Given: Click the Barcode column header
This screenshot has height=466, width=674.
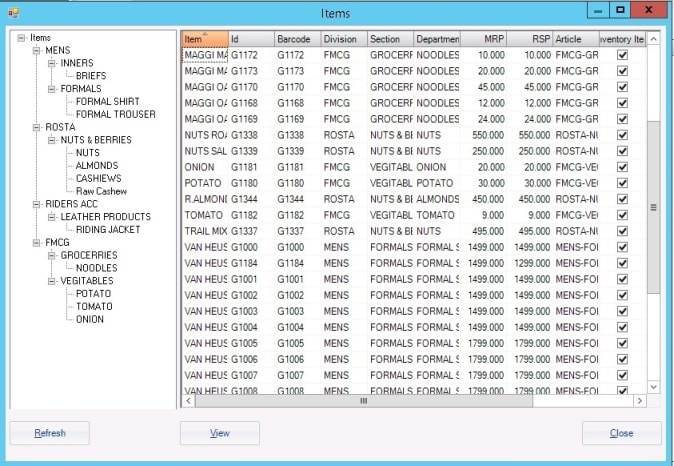Looking at the screenshot, I should (296, 39).
